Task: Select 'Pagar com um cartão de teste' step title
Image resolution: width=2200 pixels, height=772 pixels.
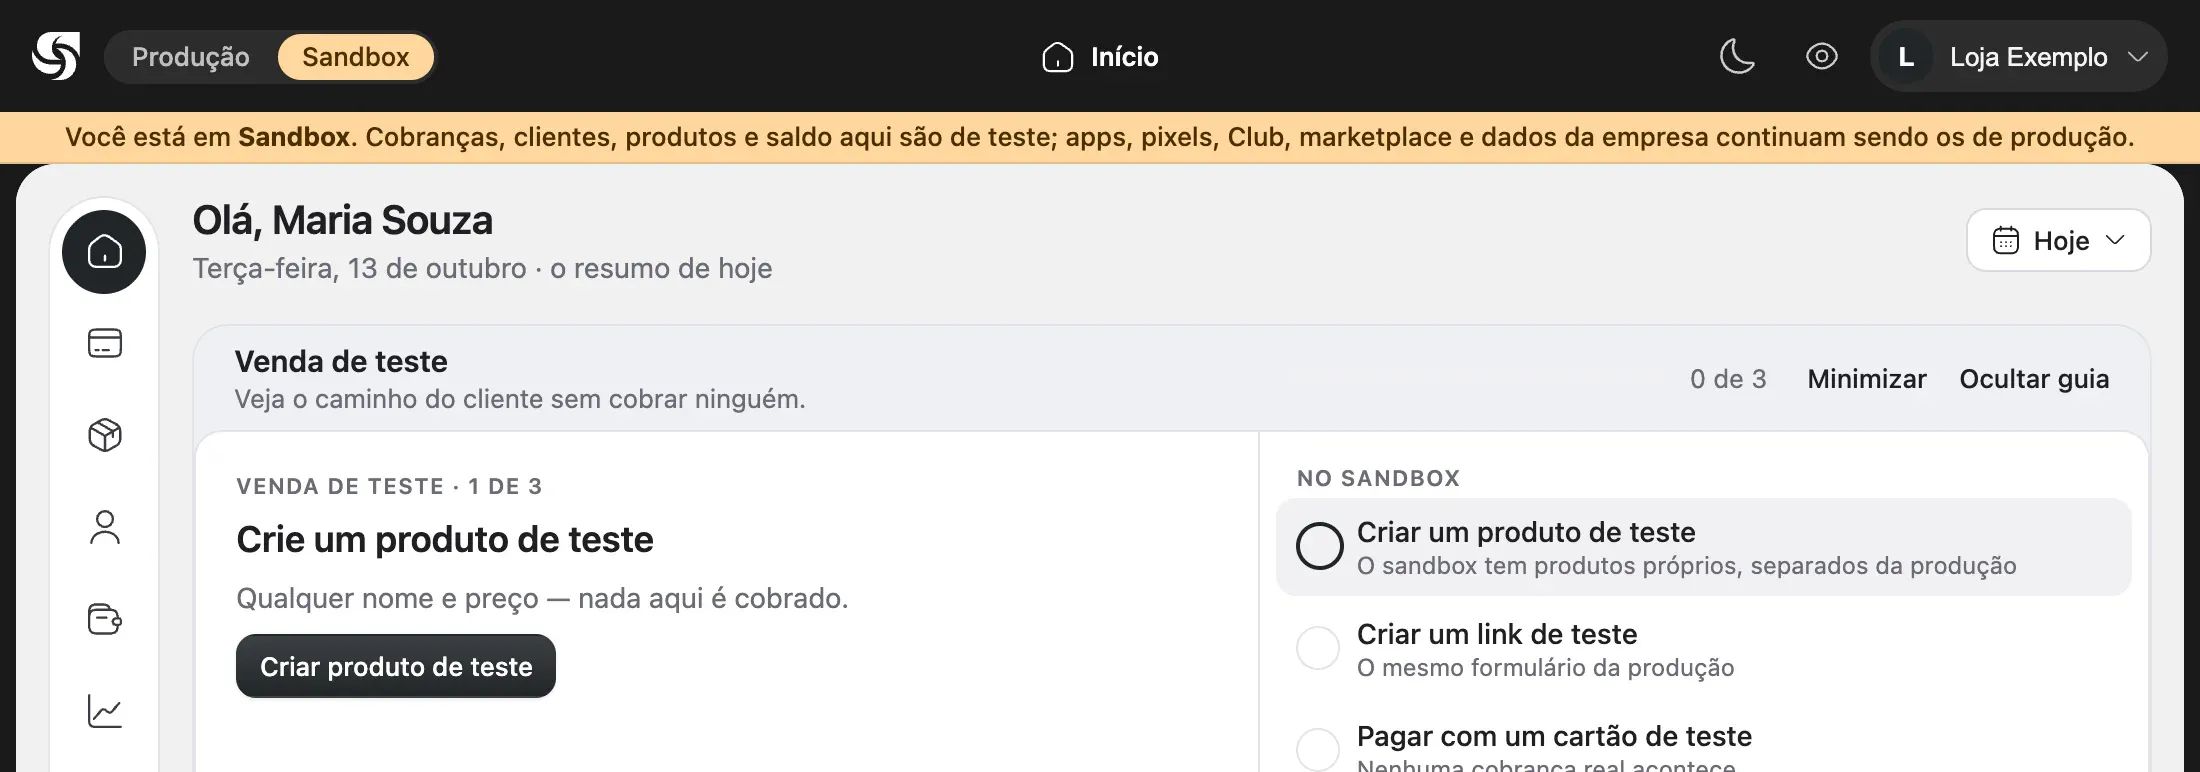Action: [1554, 736]
